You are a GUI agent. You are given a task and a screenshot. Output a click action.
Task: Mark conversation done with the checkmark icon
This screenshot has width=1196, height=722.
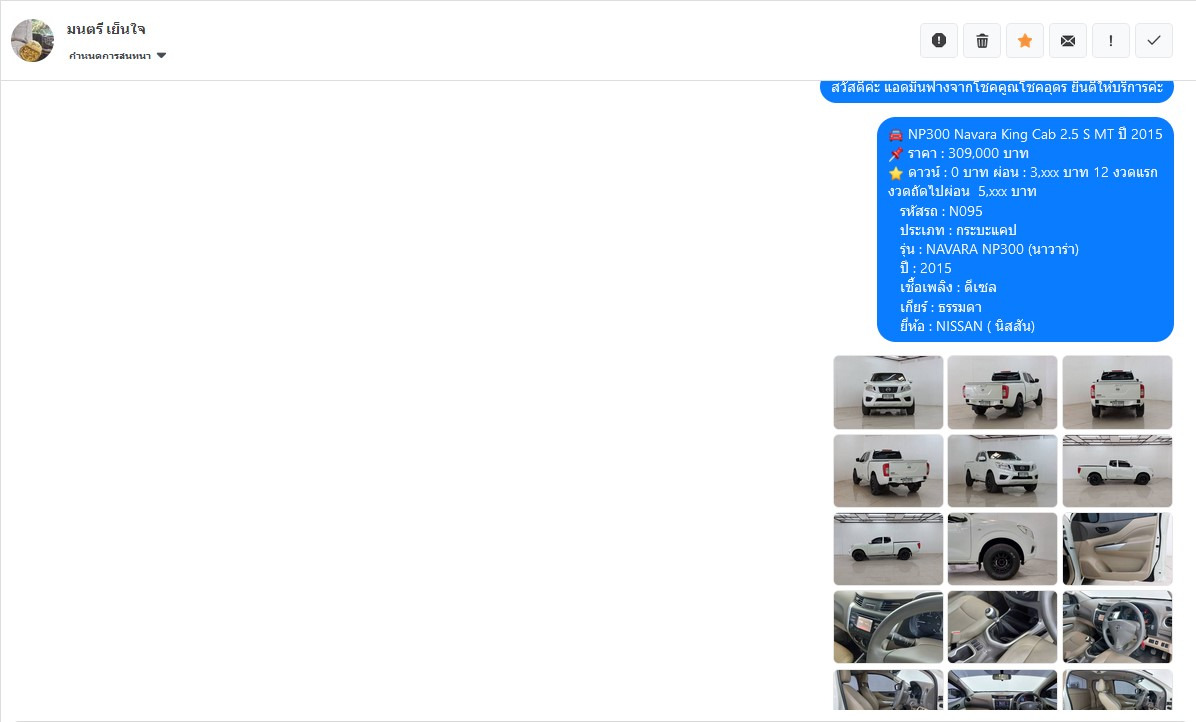(x=1154, y=40)
